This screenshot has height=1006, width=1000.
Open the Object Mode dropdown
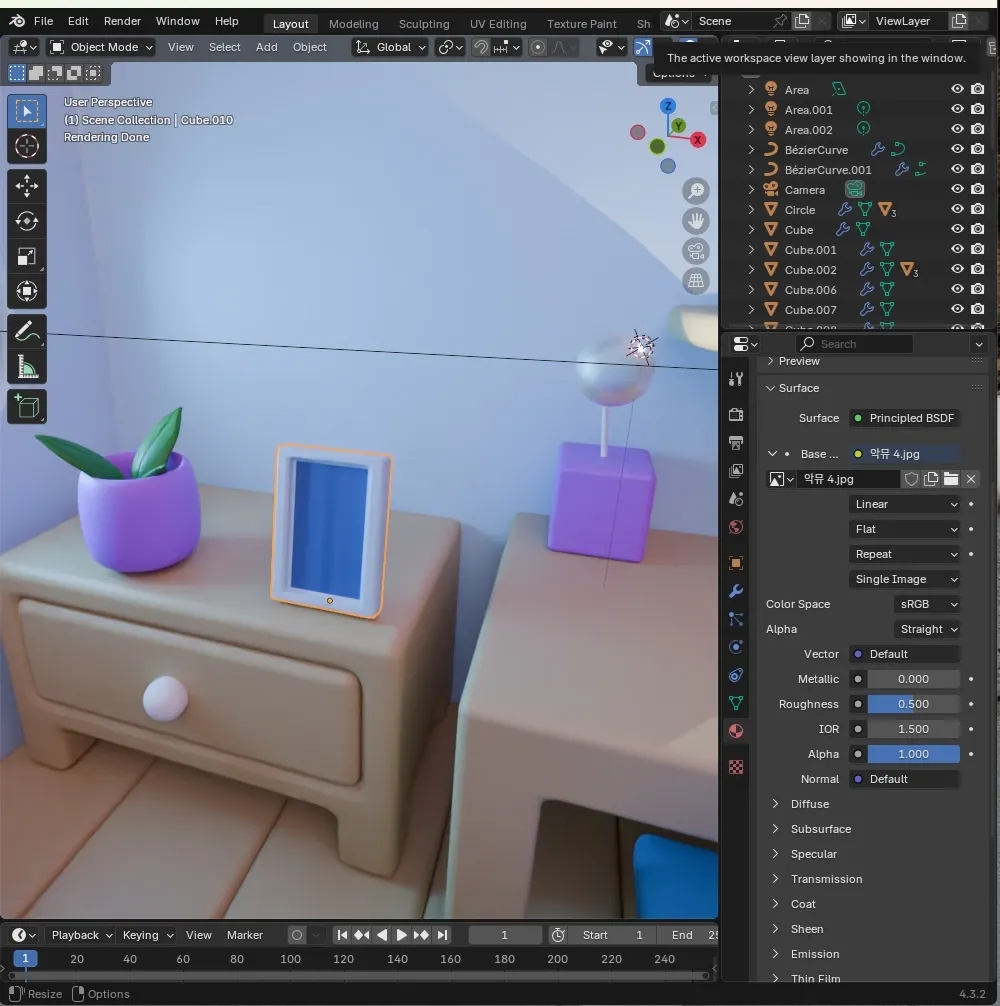point(101,47)
